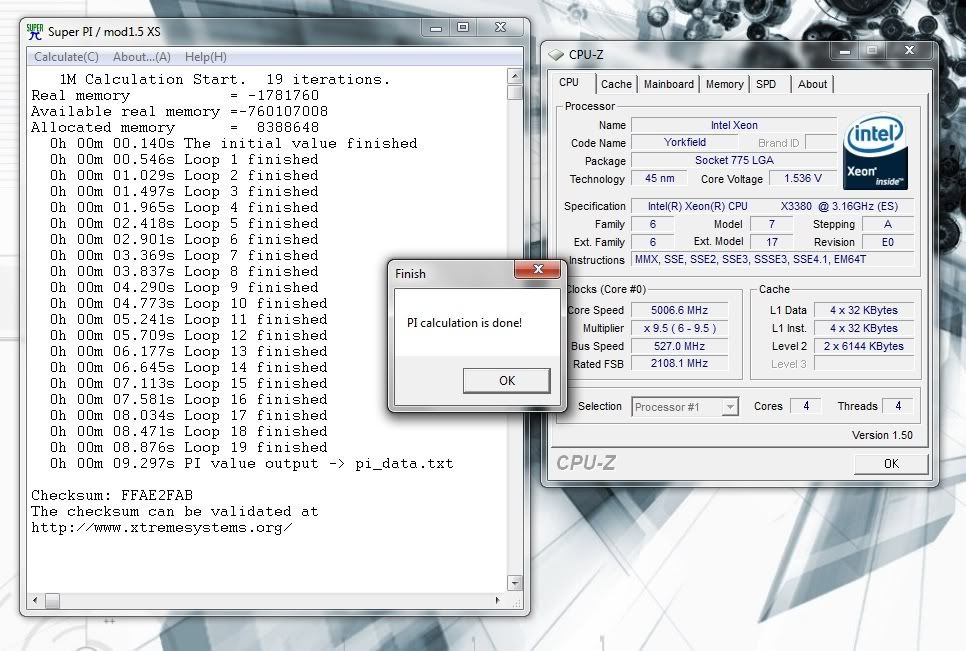Click the Cores count value 4
Viewport: 966px width, 651px height.
(806, 406)
